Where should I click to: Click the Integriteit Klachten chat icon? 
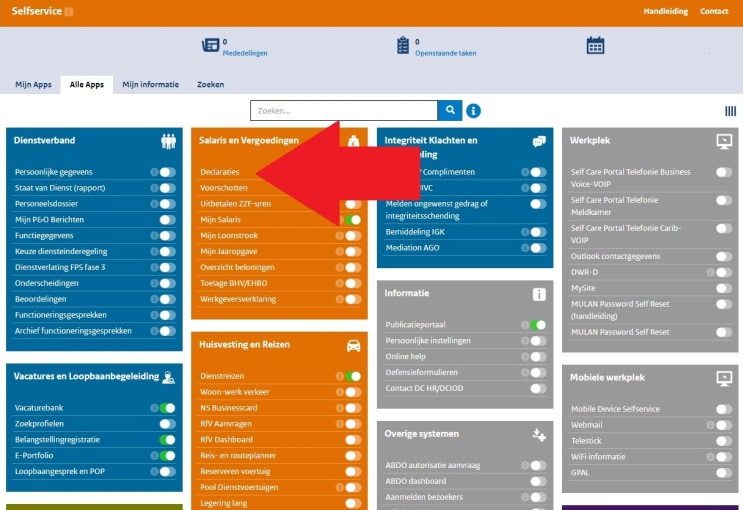[x=539, y=141]
